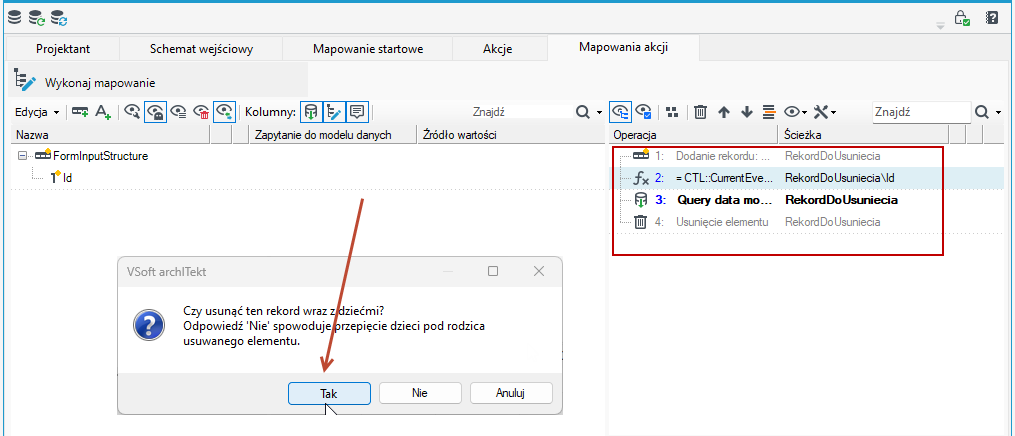Click the Anuluj button in the dialog

point(511,393)
